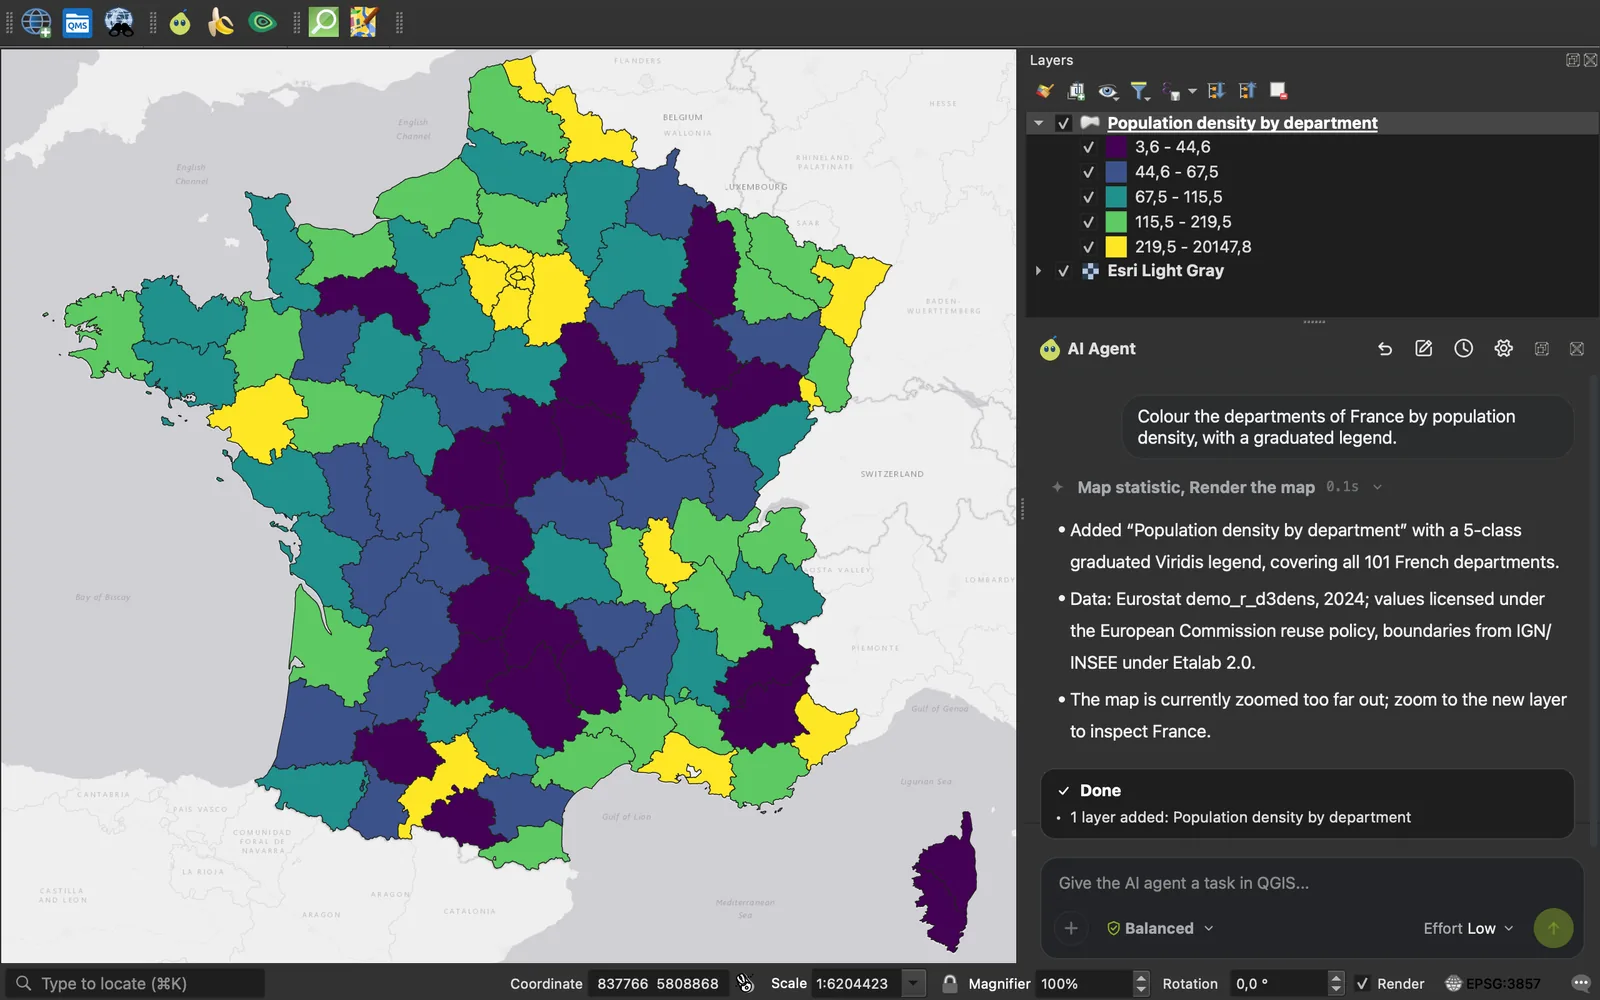Uncheck the 219,5 - 20147,8 class

click(1088, 247)
